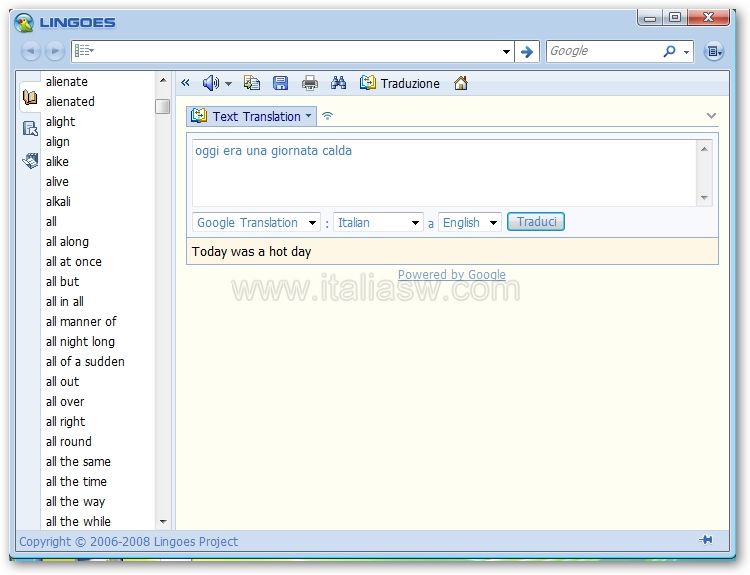750x575 pixels.
Task: Click the main dictionary search input field
Action: point(297,51)
